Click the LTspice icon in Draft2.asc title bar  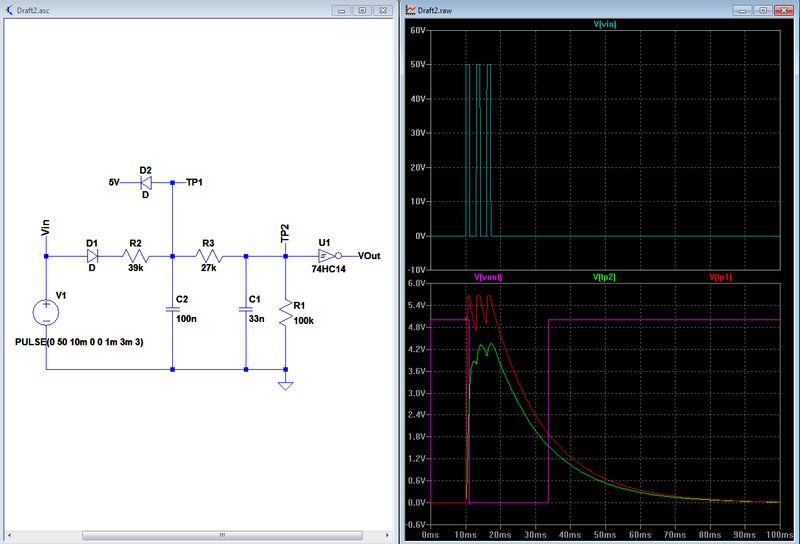click(x=9, y=10)
